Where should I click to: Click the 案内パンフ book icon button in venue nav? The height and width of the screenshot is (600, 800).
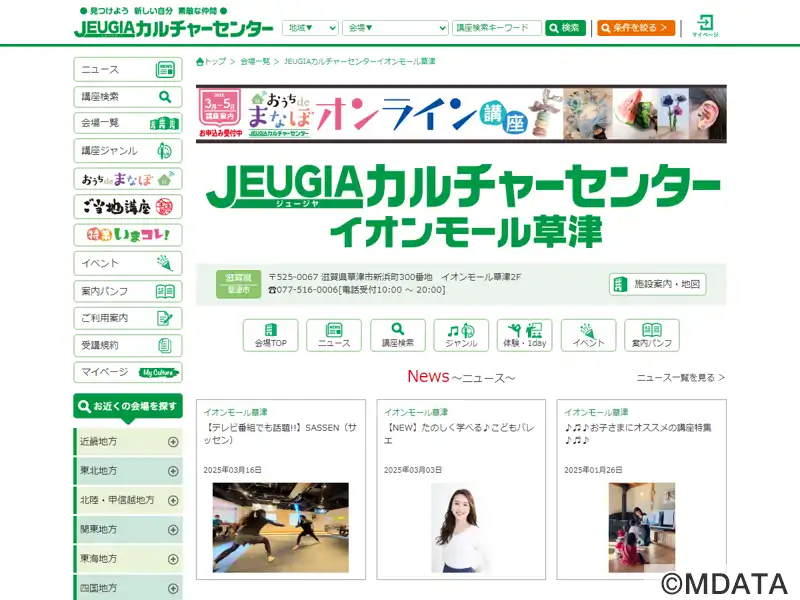[652, 335]
